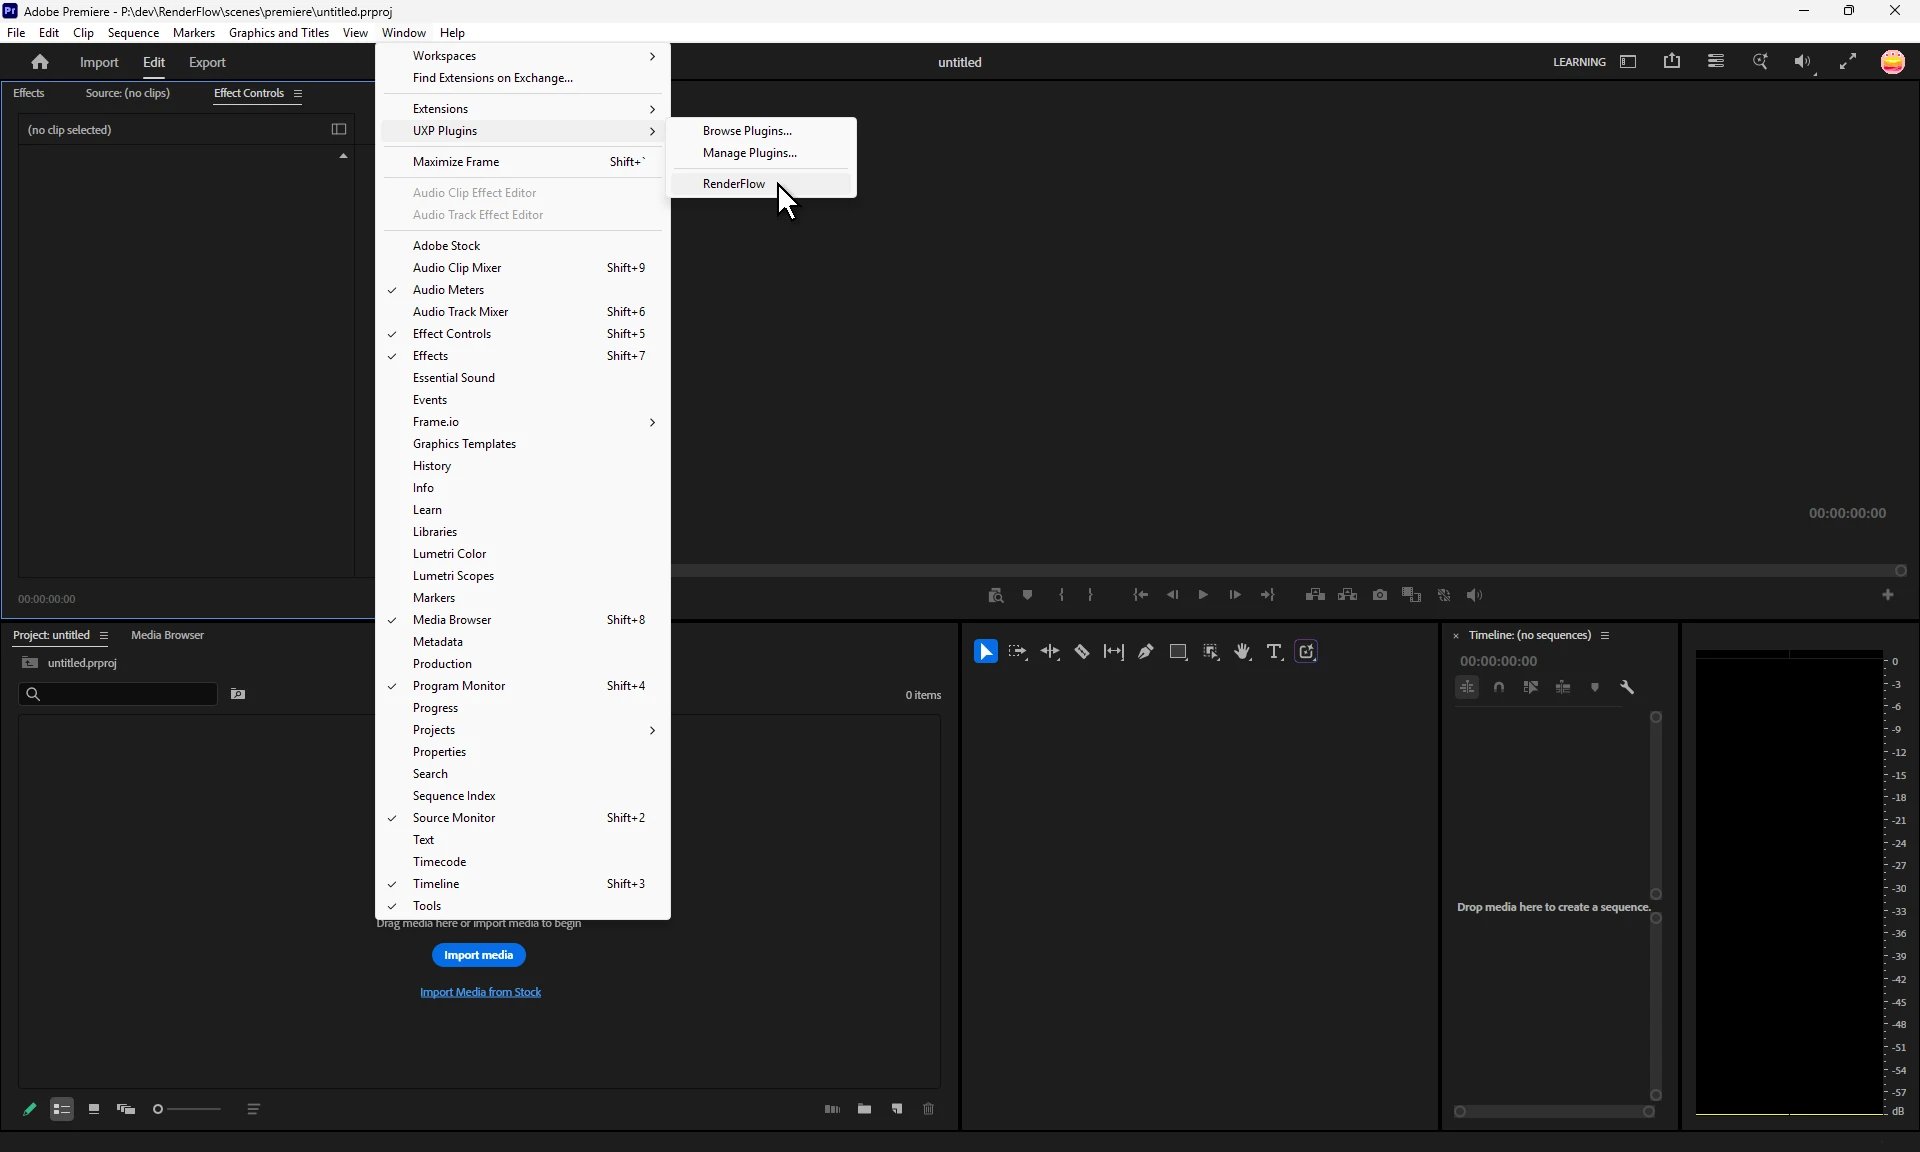
Task: Open Import Media from Stock link
Action: coord(480,992)
